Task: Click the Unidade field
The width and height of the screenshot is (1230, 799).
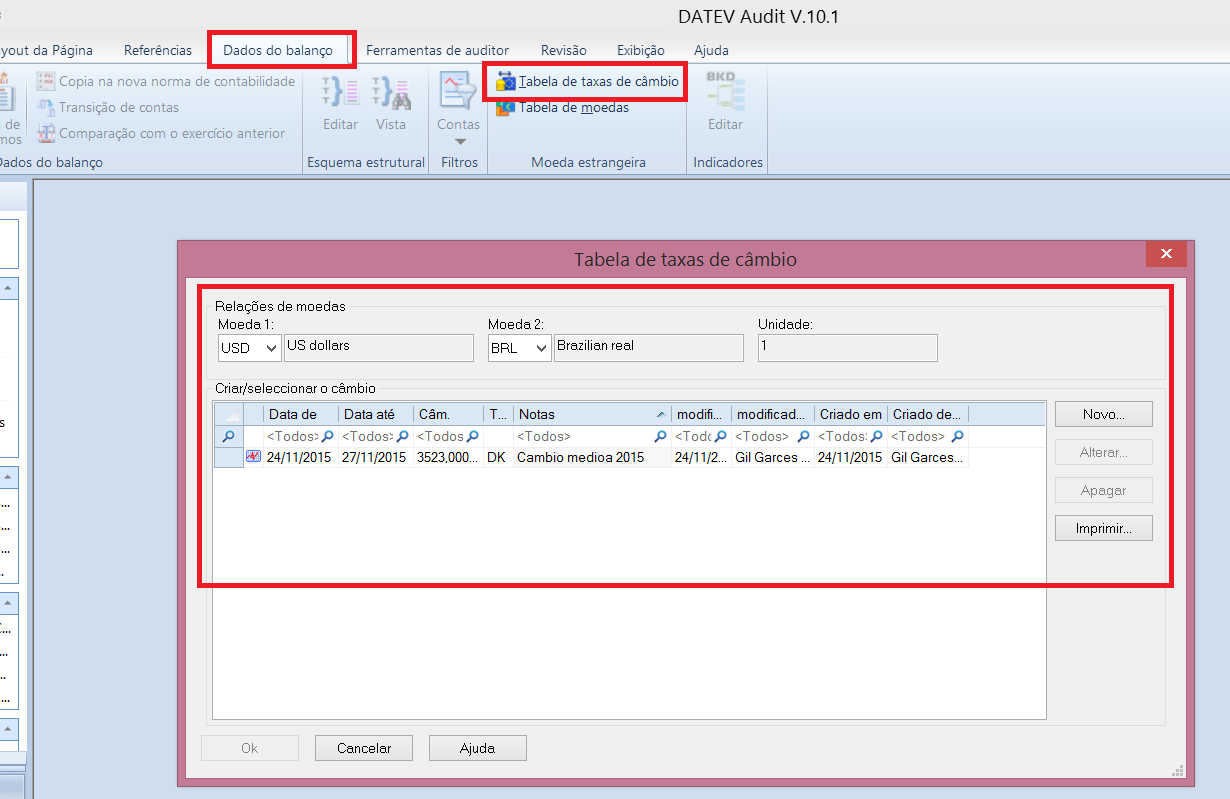Action: [848, 348]
